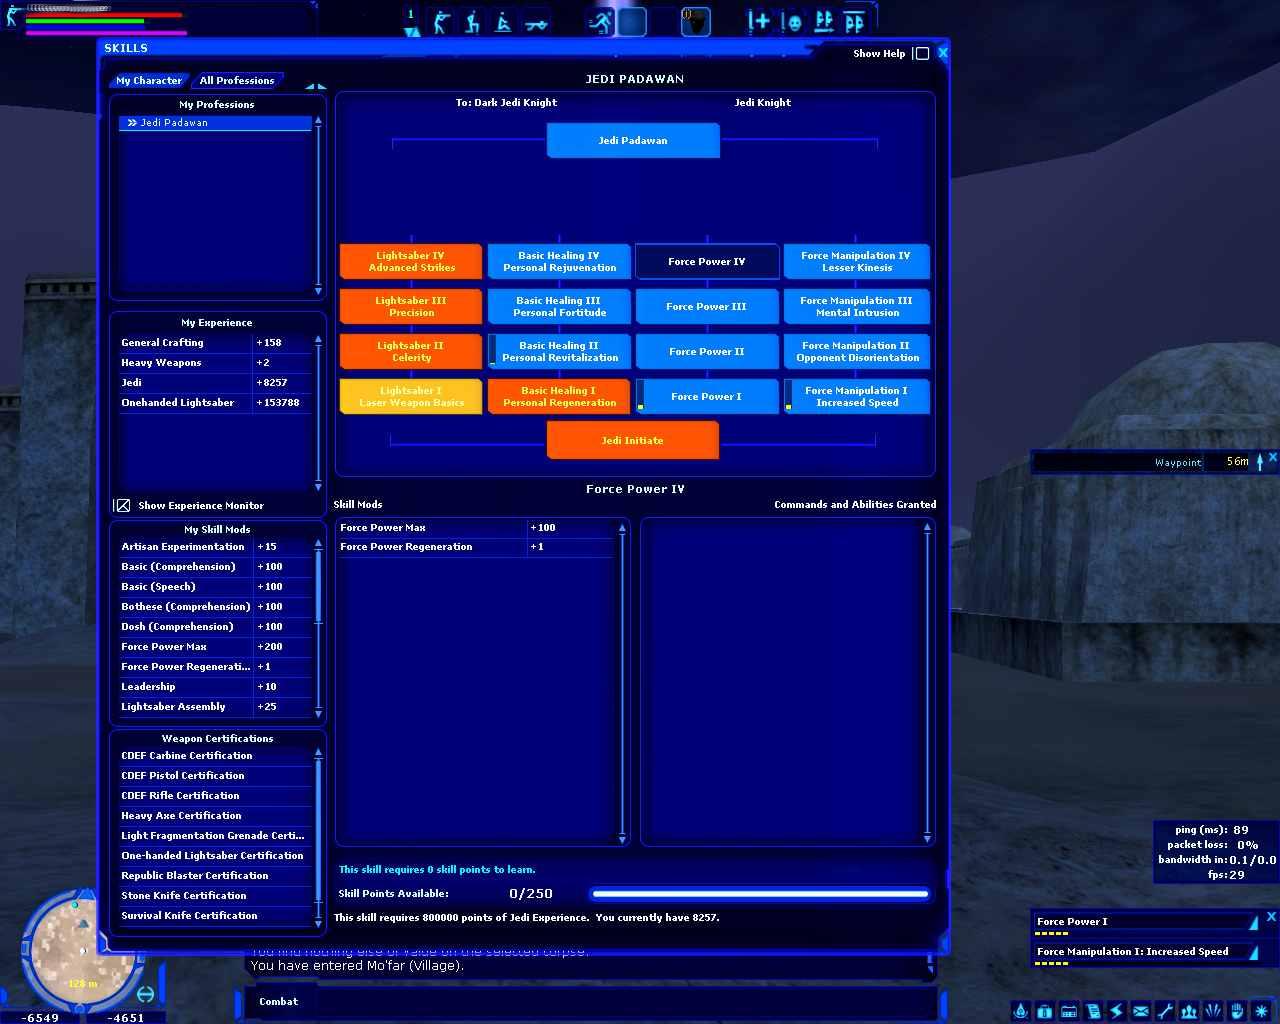The image size is (1280, 1024).
Task: Enable the Show Help checkbox
Action: click(922, 53)
